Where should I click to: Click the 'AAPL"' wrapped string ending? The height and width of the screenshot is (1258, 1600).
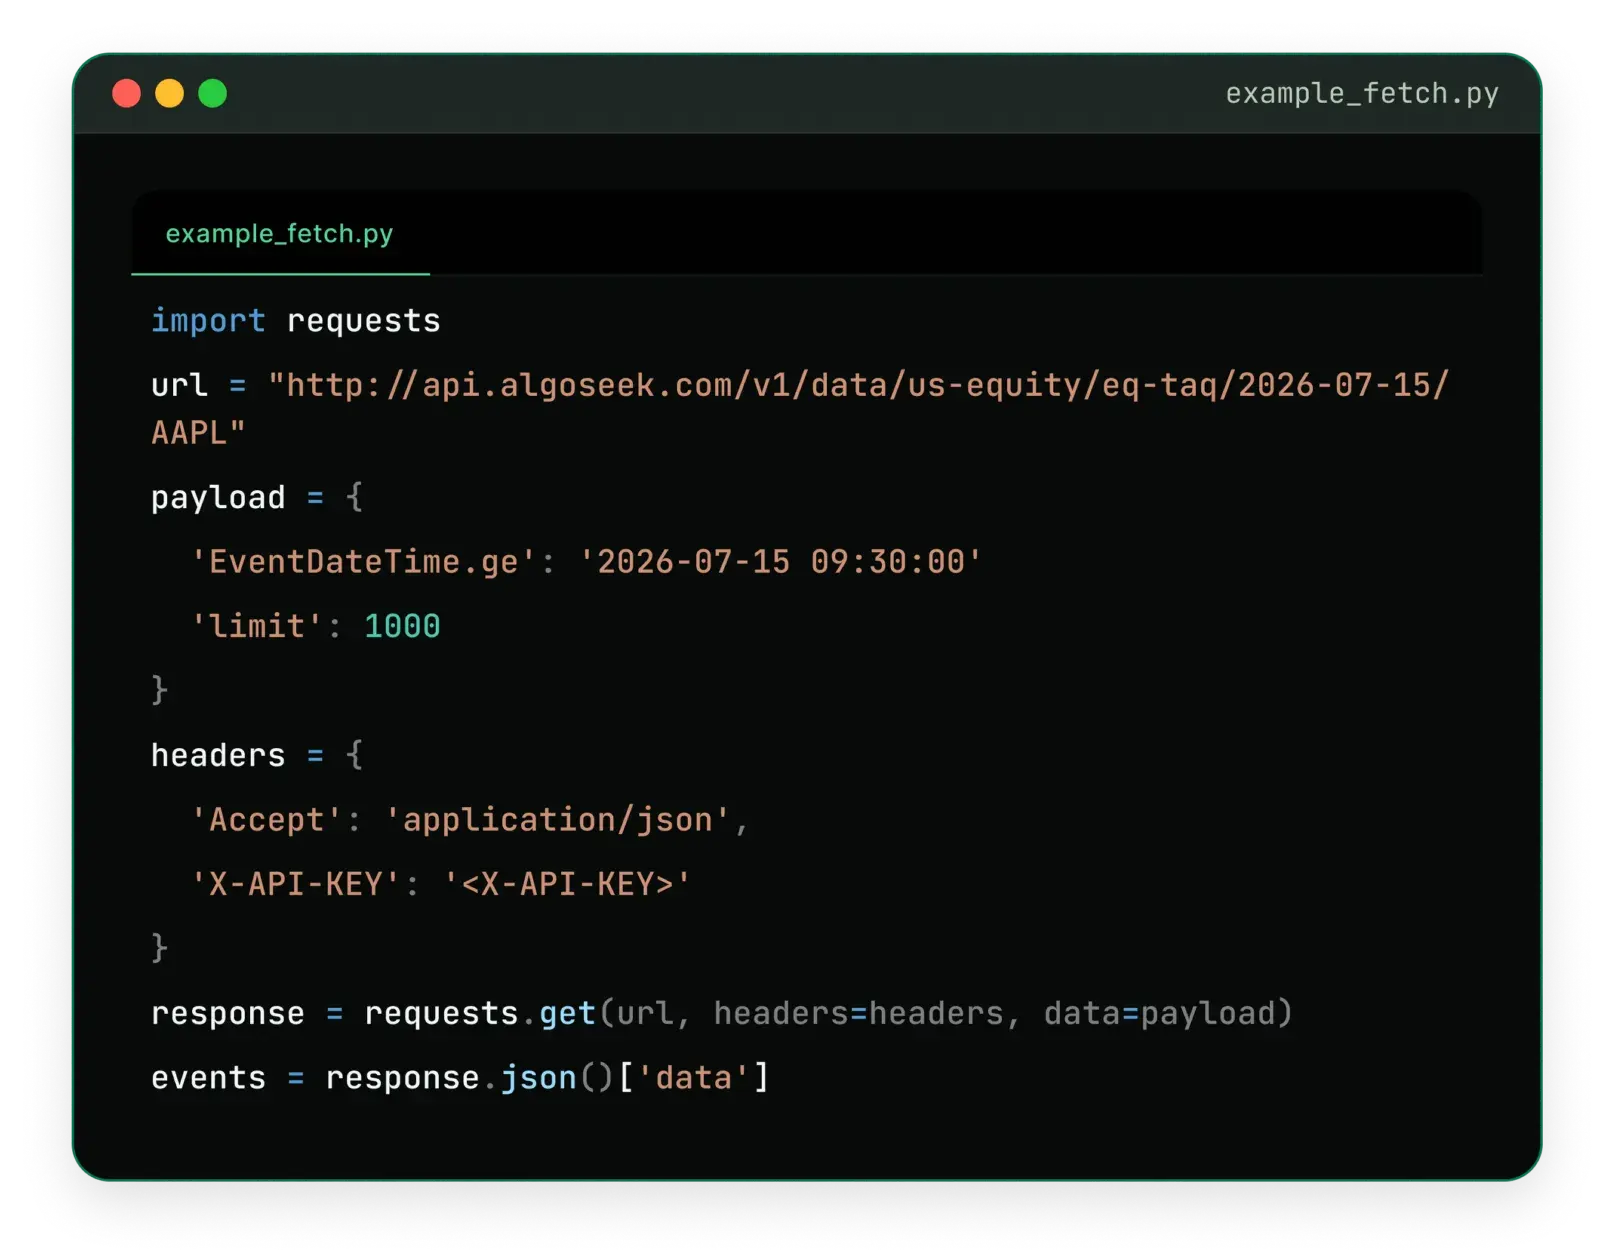click(198, 433)
